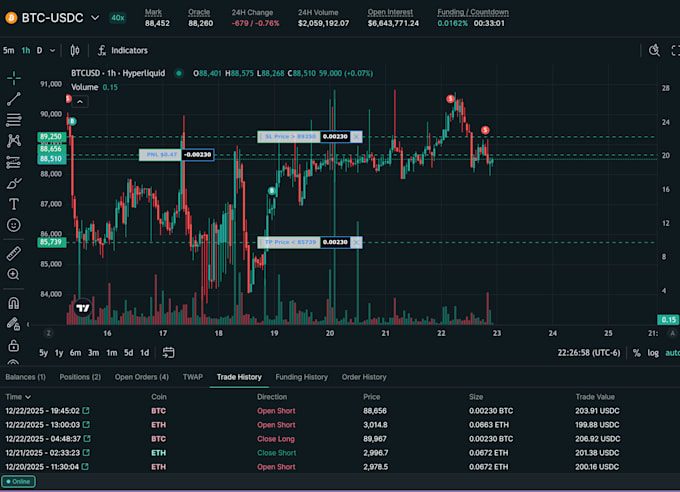This screenshot has width=680, height=492.
Task: Switch to the Order History tab
Action: click(364, 377)
